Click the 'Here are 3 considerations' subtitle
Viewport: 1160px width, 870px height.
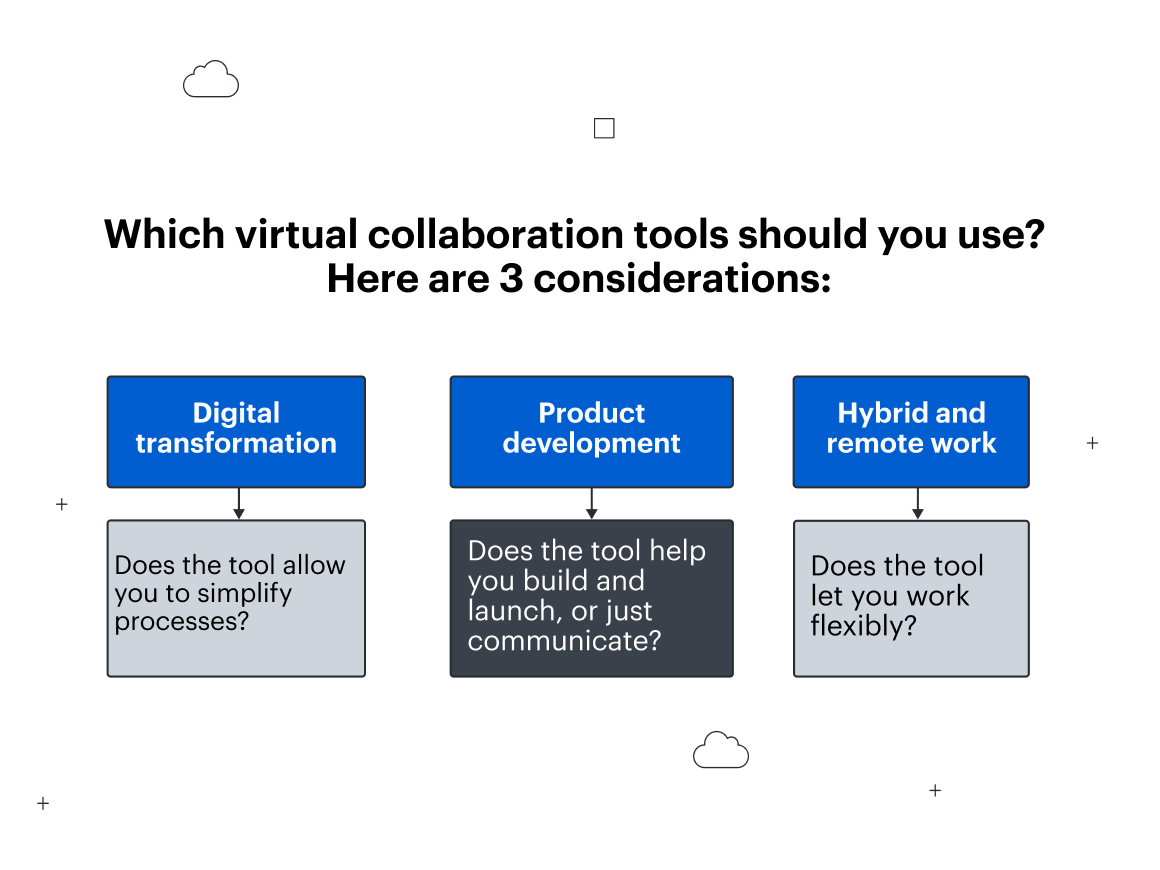579,279
